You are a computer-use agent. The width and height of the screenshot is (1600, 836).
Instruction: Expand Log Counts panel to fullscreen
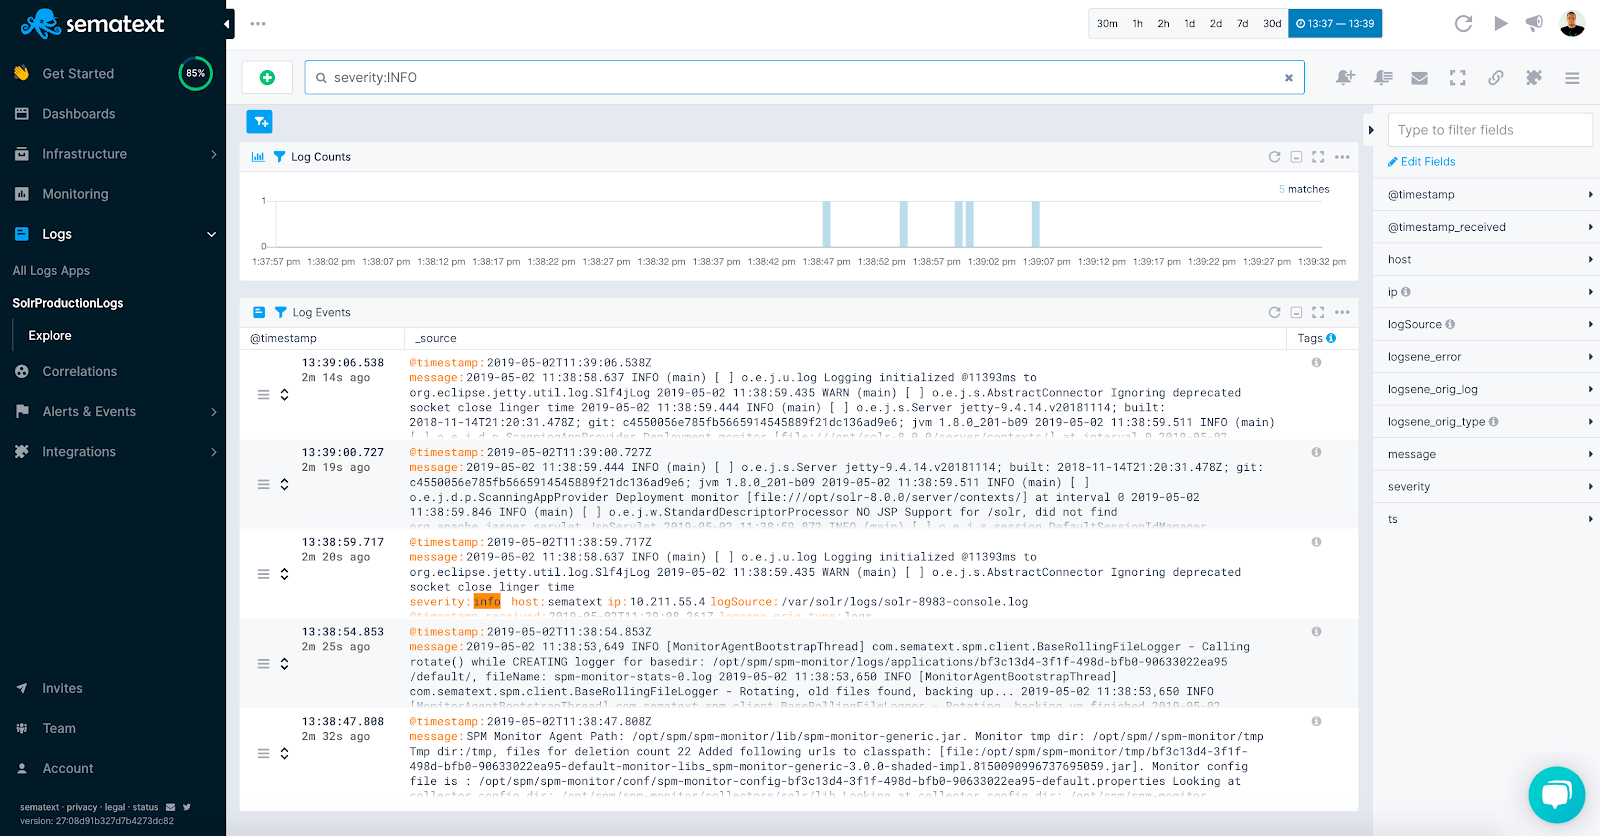1318,157
